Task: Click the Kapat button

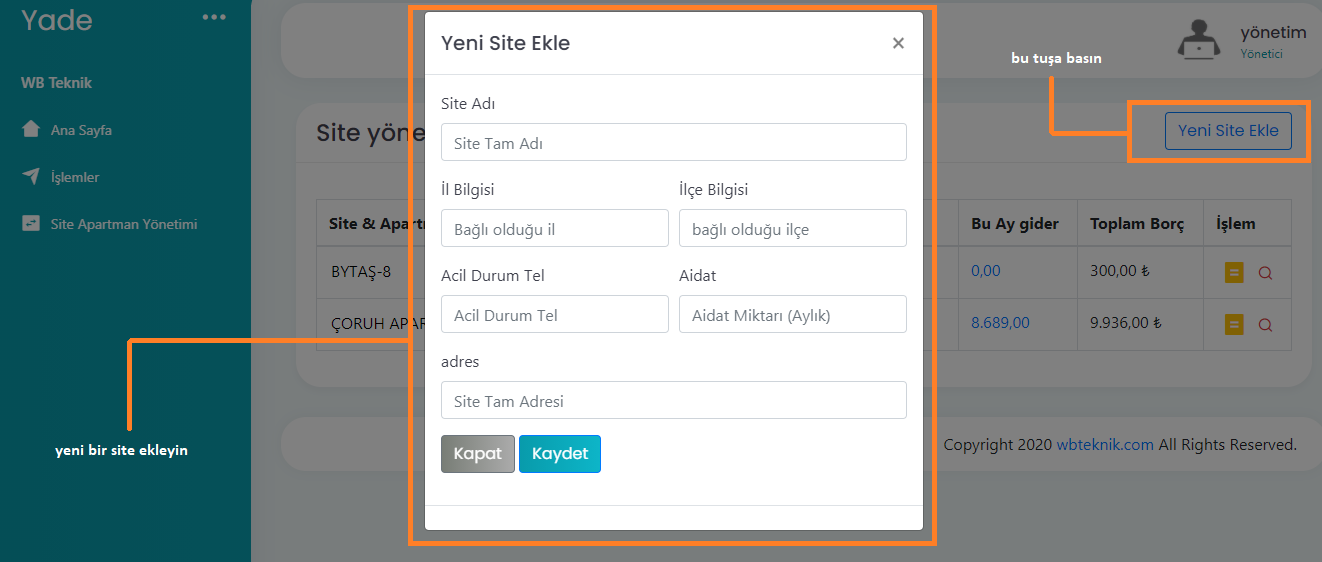Action: pos(478,454)
